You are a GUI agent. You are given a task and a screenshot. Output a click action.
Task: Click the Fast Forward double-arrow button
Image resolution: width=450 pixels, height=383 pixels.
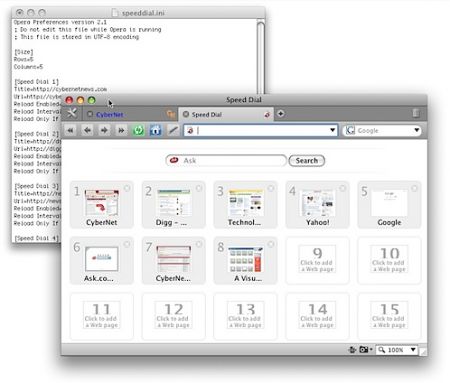(x=121, y=130)
